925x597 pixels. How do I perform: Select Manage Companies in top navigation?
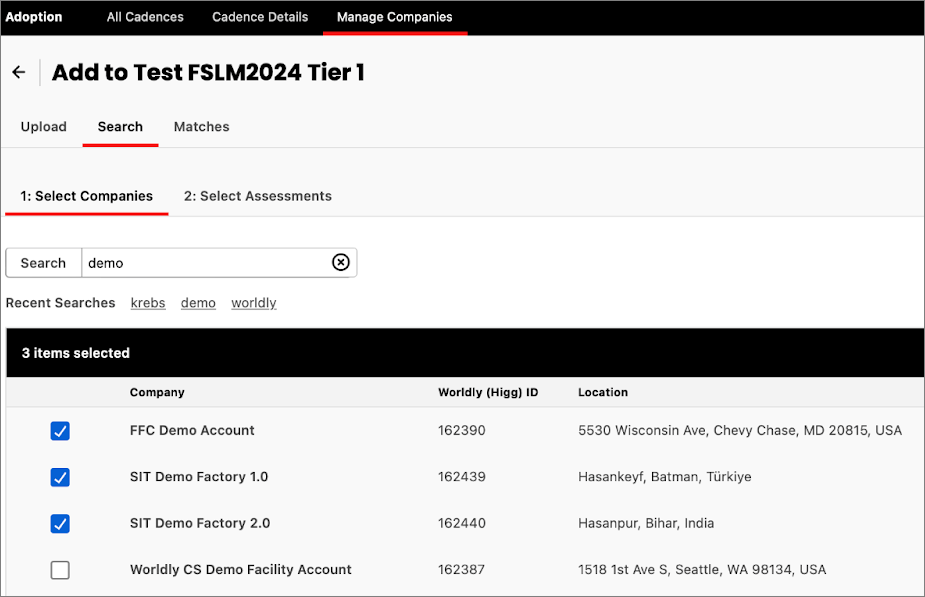coord(394,17)
